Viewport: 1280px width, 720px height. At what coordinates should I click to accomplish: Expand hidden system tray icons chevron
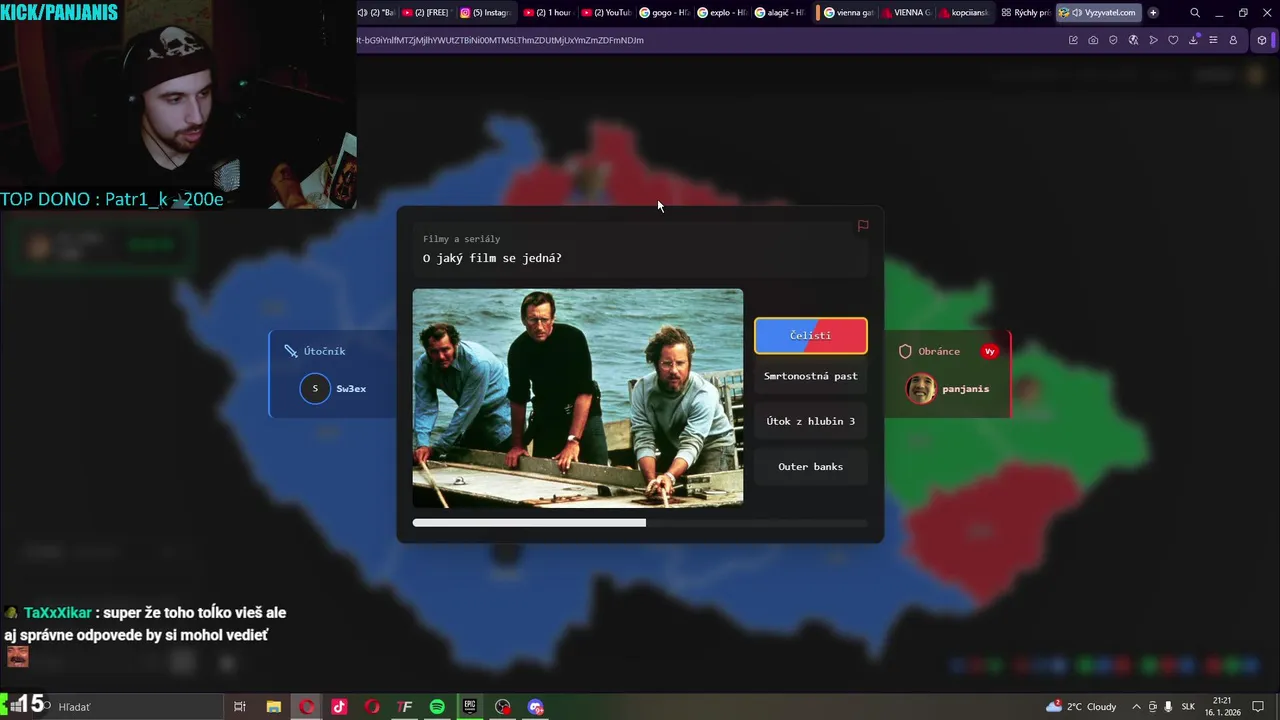coord(1136,707)
